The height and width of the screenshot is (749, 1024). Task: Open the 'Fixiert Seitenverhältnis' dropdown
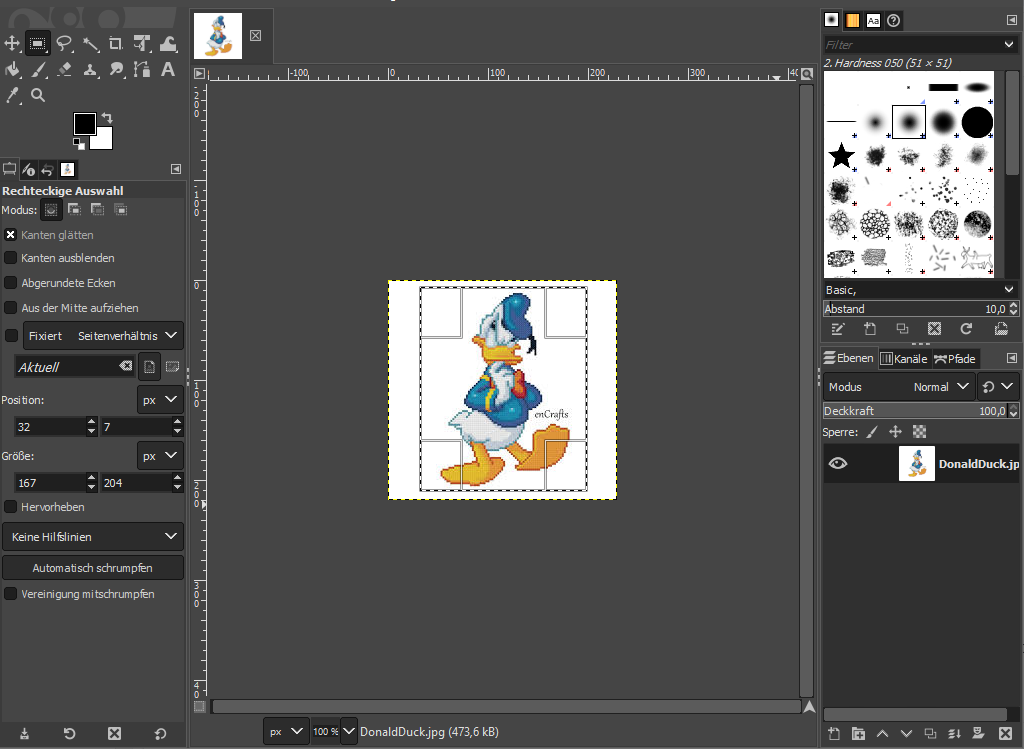pos(103,336)
